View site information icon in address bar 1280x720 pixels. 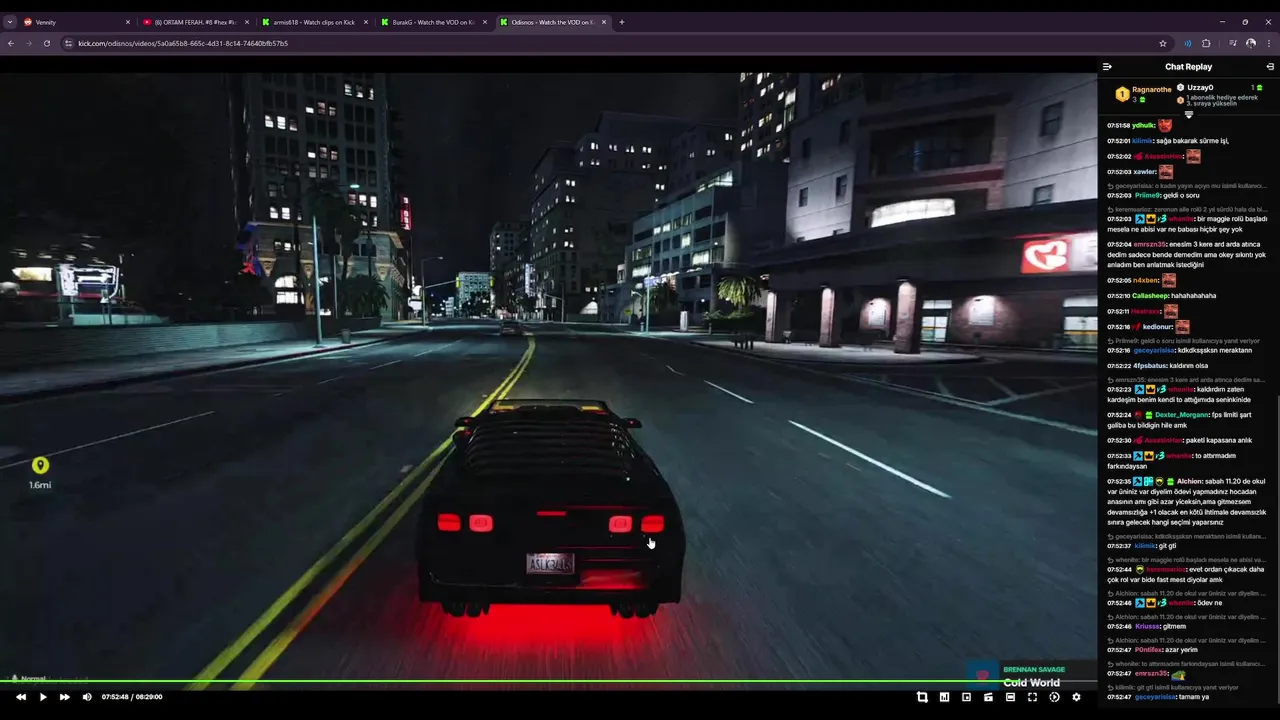[69, 43]
